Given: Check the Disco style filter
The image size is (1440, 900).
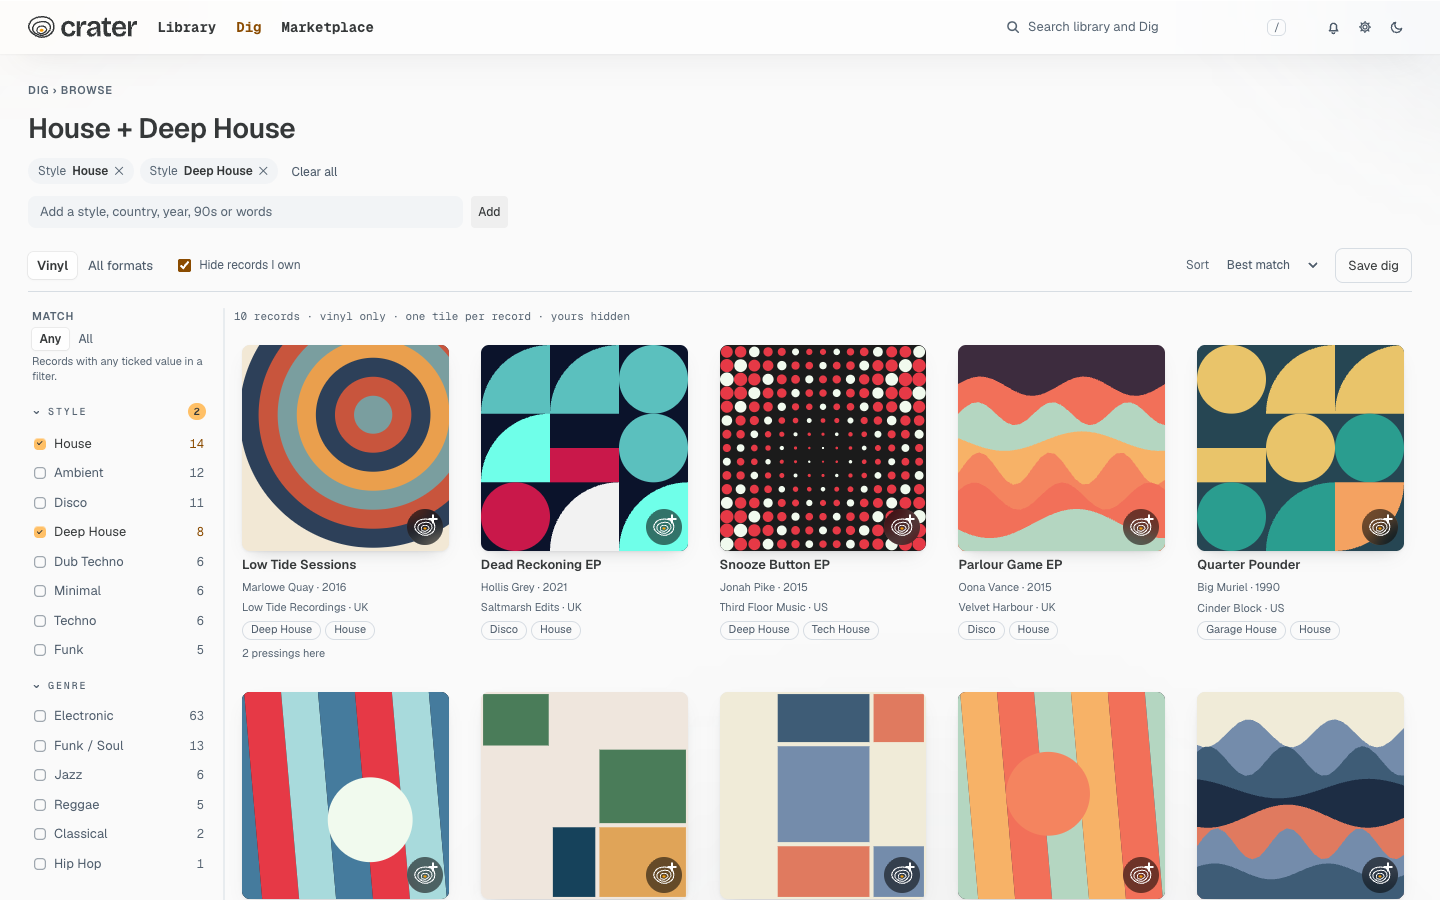Looking at the screenshot, I should [x=40, y=503].
